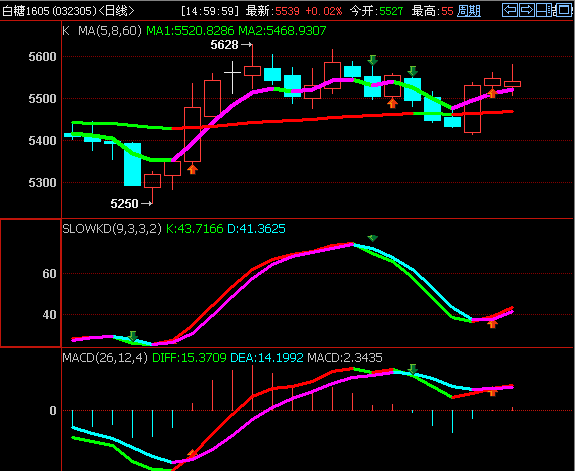The width and height of the screenshot is (575, 471).
Task: Click the left arrow navigation icon
Action: click(509, 10)
